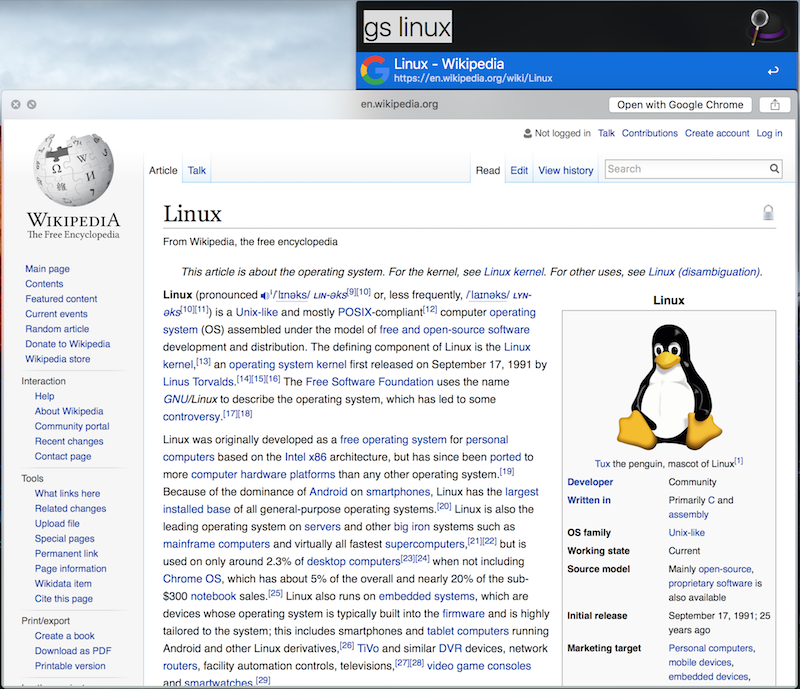The height and width of the screenshot is (689, 800).
Task: Open the Linux kernel link in hatnote
Action: pyautogui.click(x=514, y=272)
